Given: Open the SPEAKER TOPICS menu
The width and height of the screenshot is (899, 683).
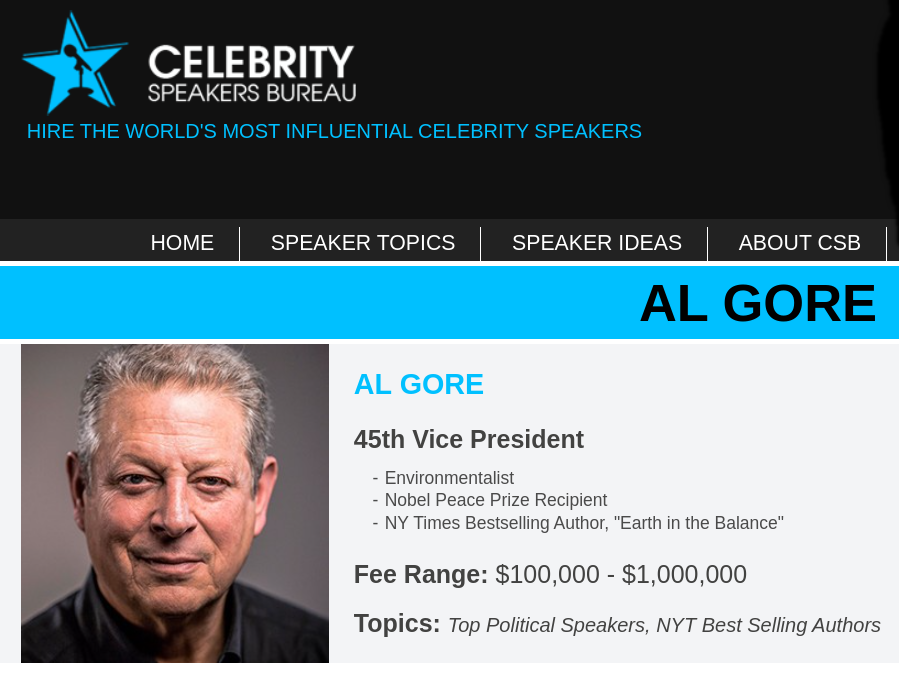Looking at the screenshot, I should (x=363, y=243).
